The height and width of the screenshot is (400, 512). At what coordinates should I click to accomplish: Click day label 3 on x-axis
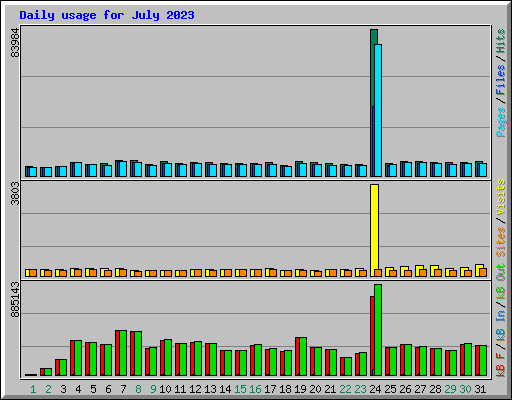tap(63, 389)
